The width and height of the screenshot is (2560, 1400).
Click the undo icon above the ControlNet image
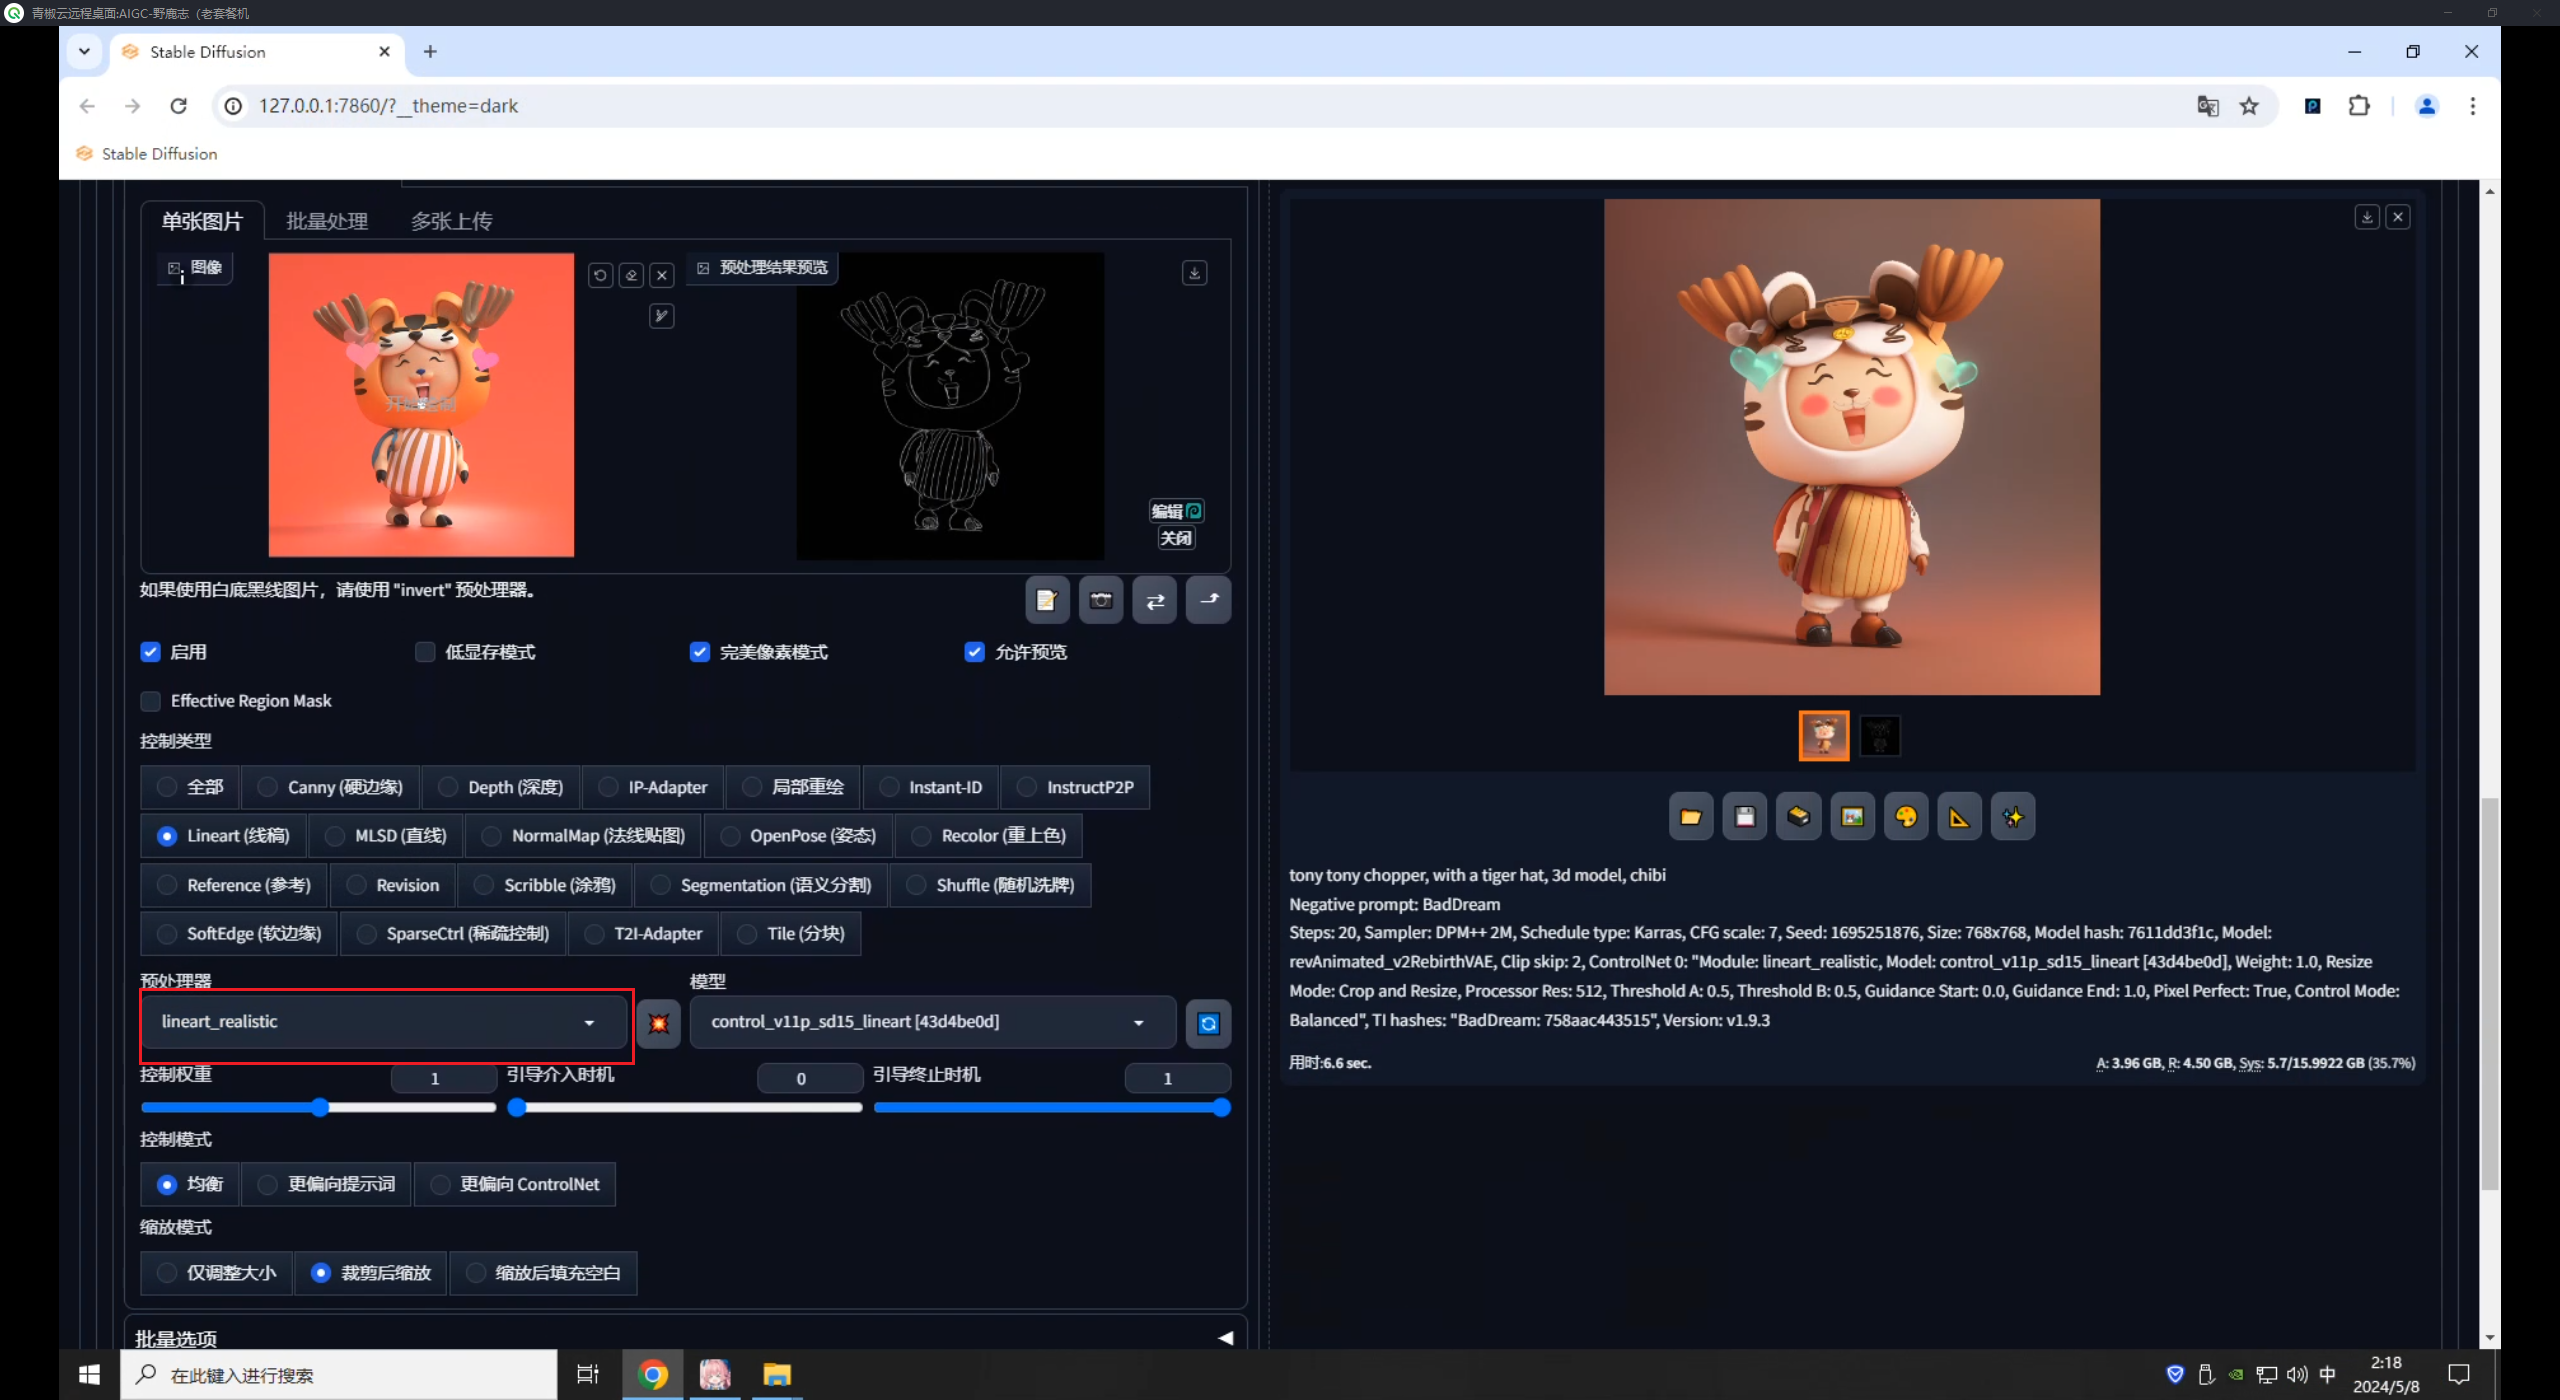click(x=600, y=275)
